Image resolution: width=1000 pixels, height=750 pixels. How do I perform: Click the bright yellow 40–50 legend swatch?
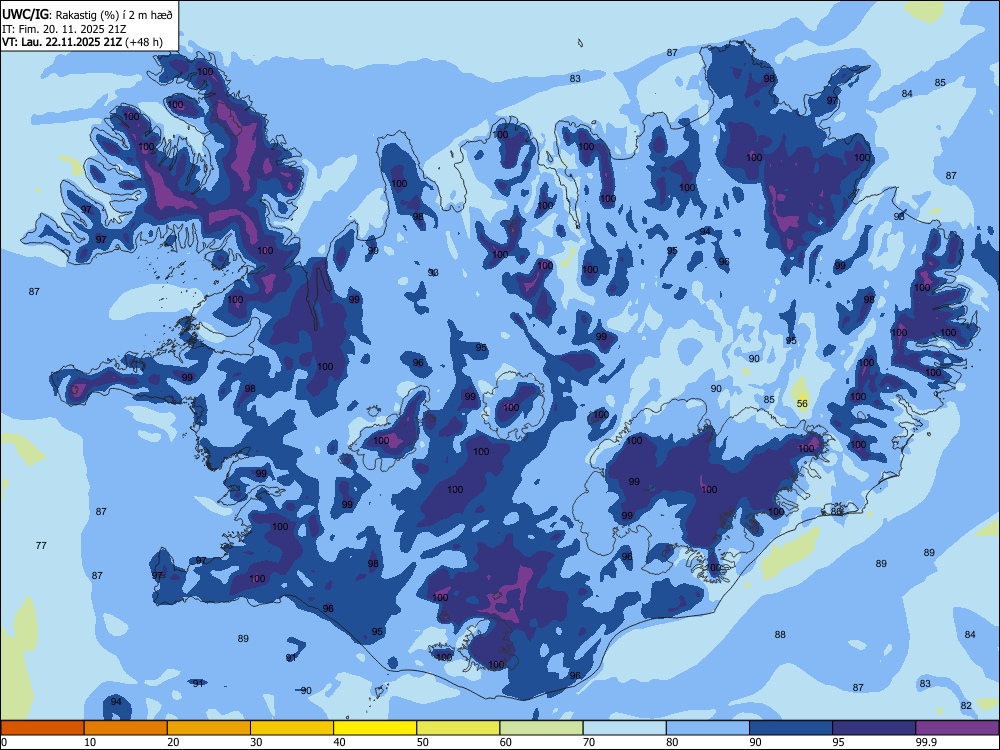point(375,728)
